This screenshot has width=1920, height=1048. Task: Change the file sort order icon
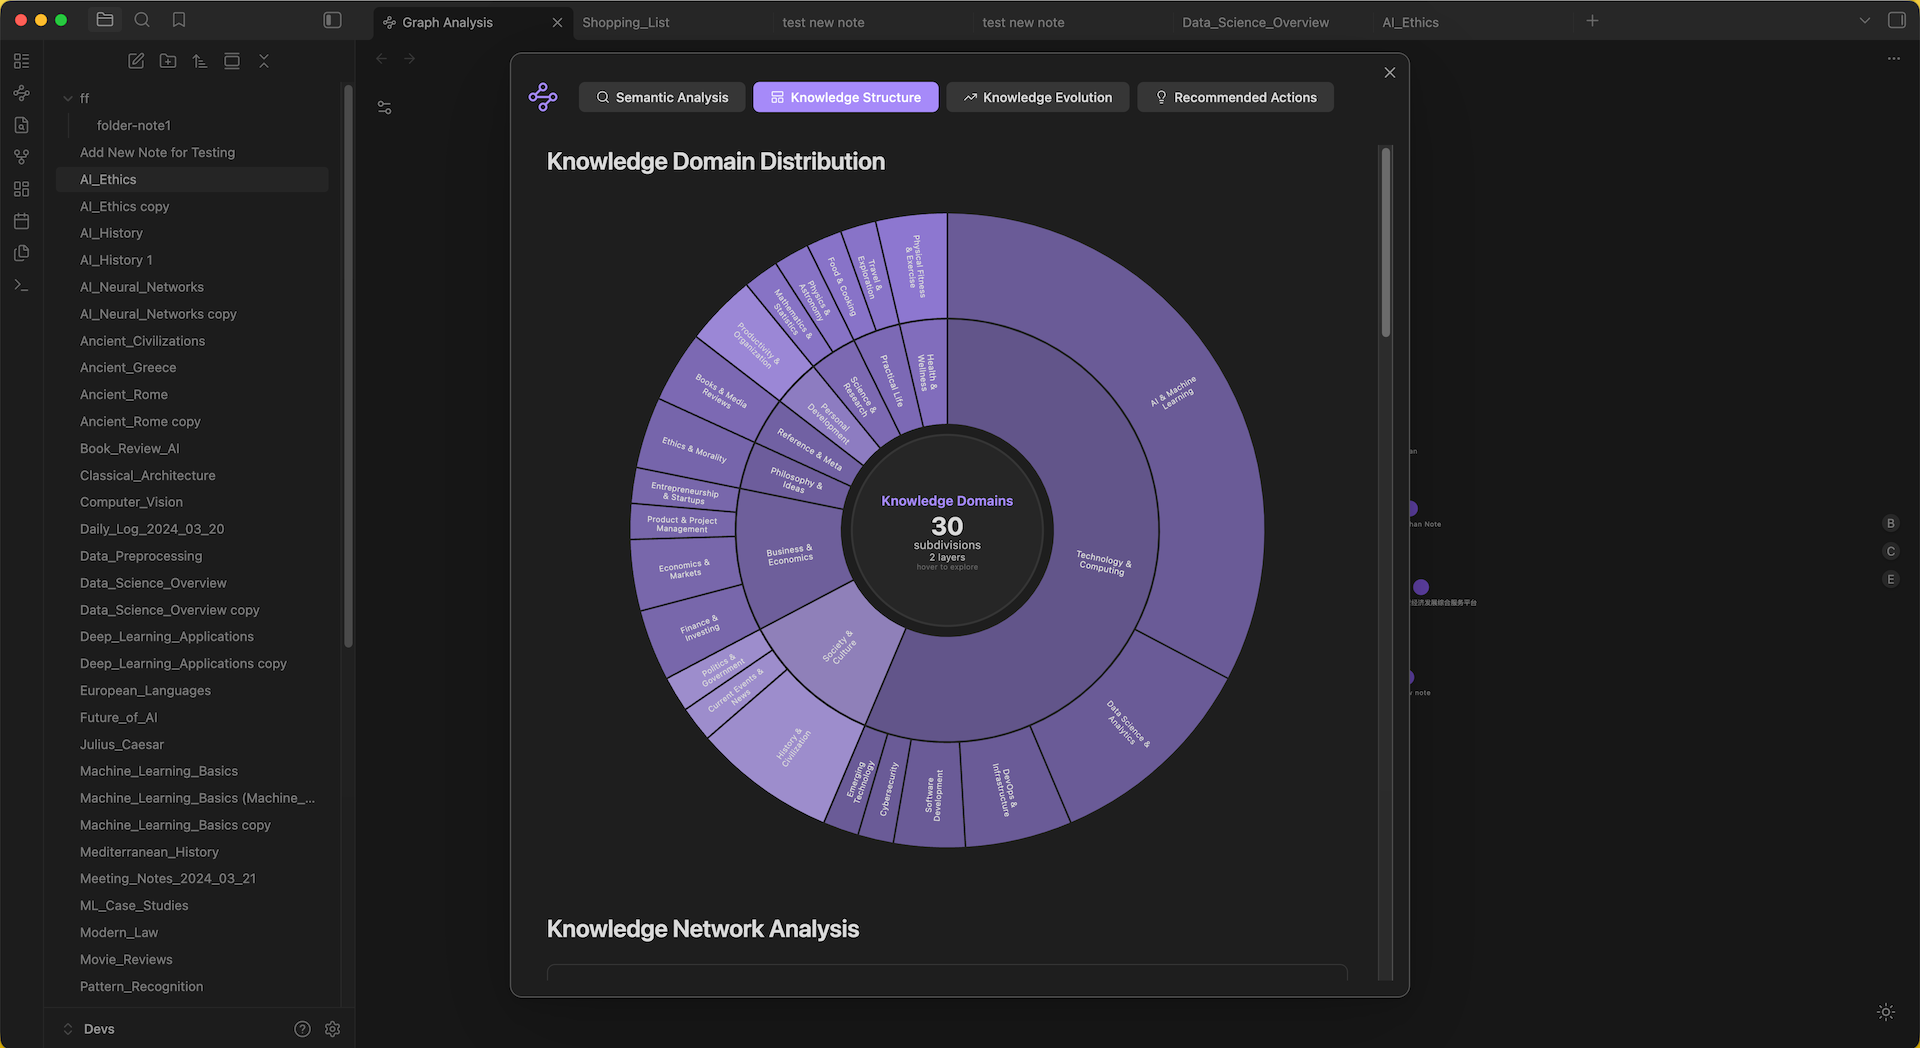(x=200, y=61)
